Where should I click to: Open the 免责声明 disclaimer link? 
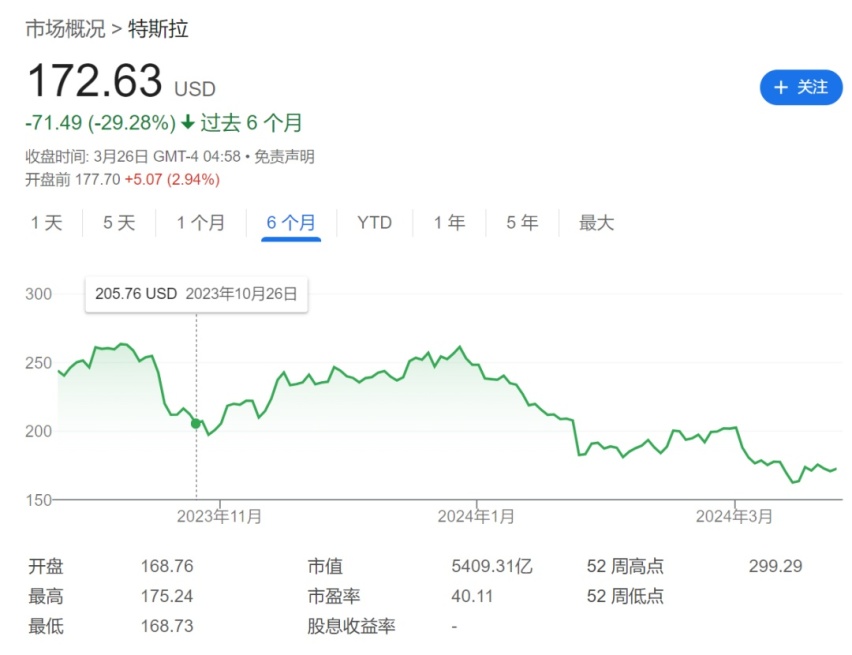284,157
